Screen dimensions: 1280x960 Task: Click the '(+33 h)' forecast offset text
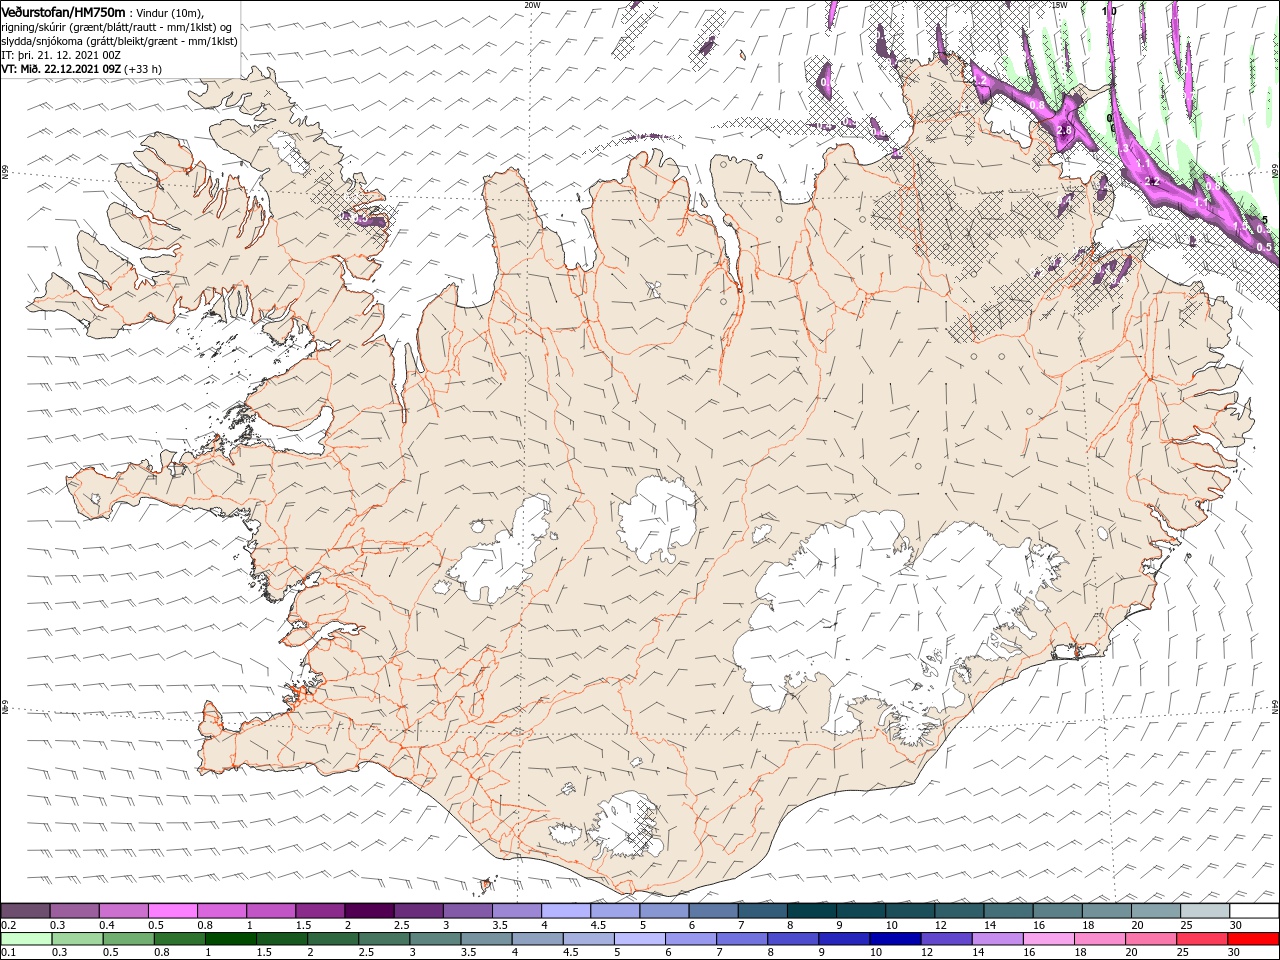click(x=143, y=69)
